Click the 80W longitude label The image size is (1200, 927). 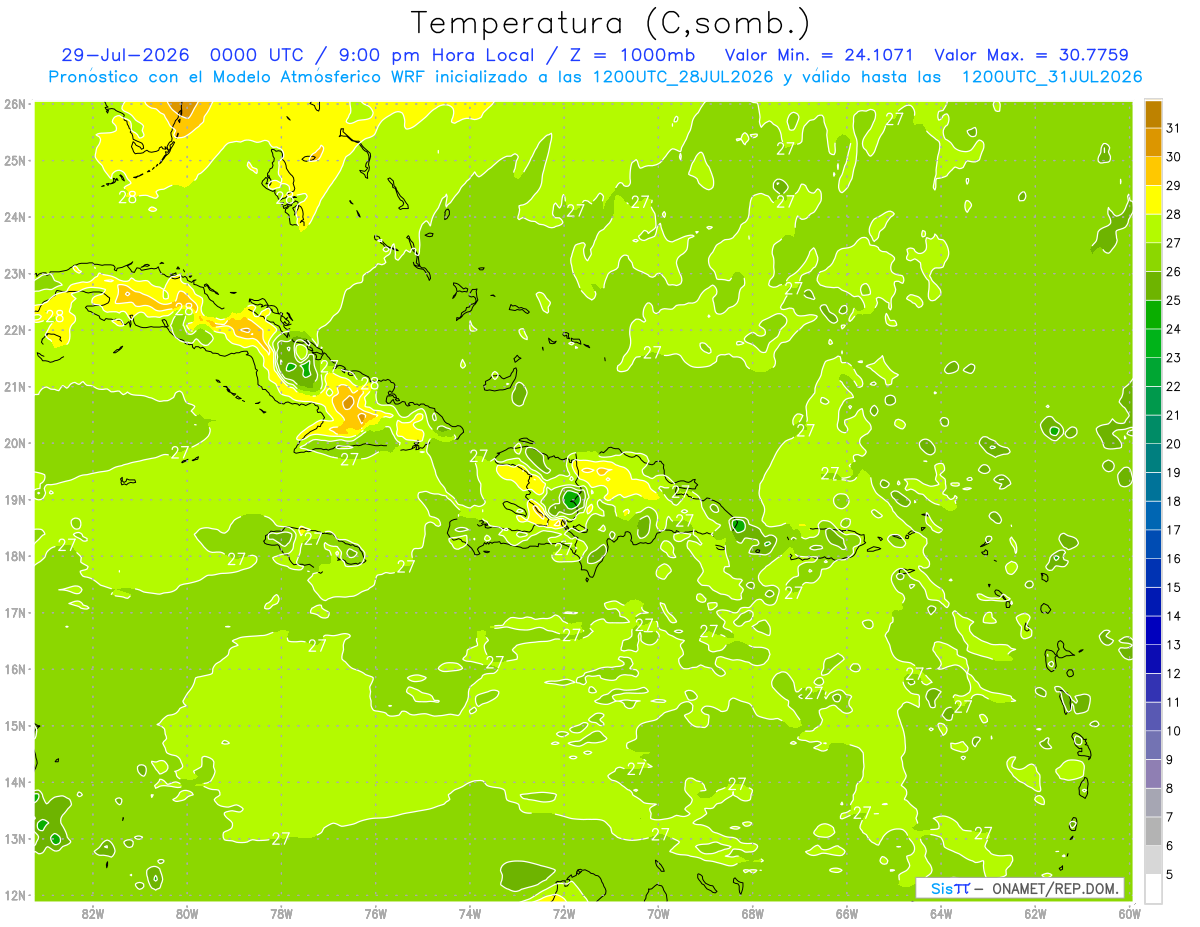pos(187,913)
